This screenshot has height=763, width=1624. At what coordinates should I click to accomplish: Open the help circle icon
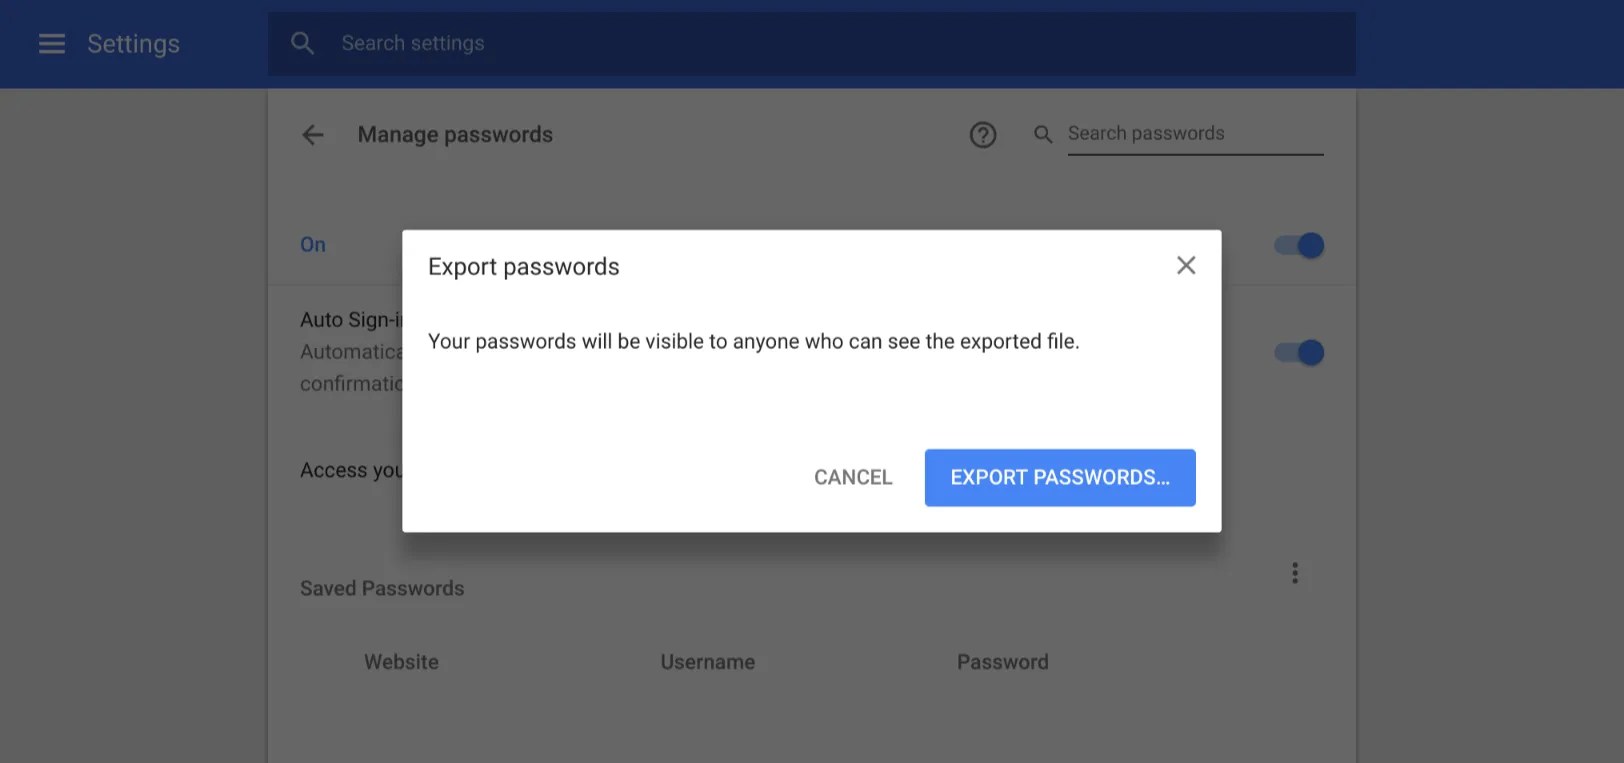click(x=983, y=134)
